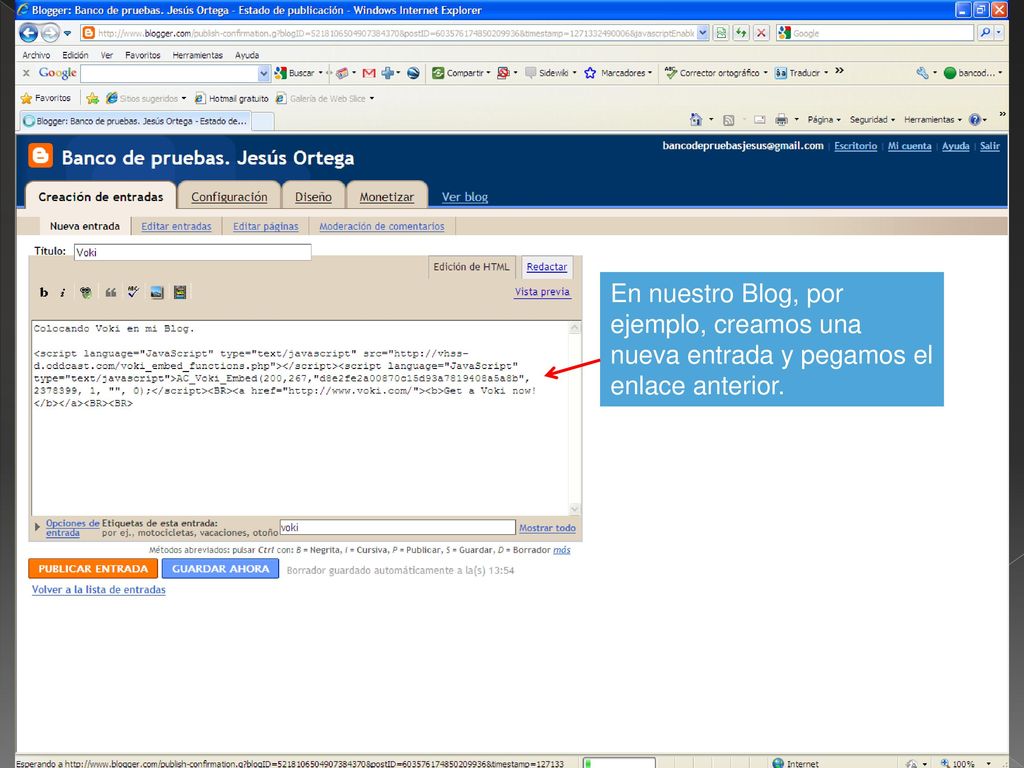Viewport: 1024px width, 768px height.
Task: Click the wrench settings icon in Google toolbar
Action: 922,73
